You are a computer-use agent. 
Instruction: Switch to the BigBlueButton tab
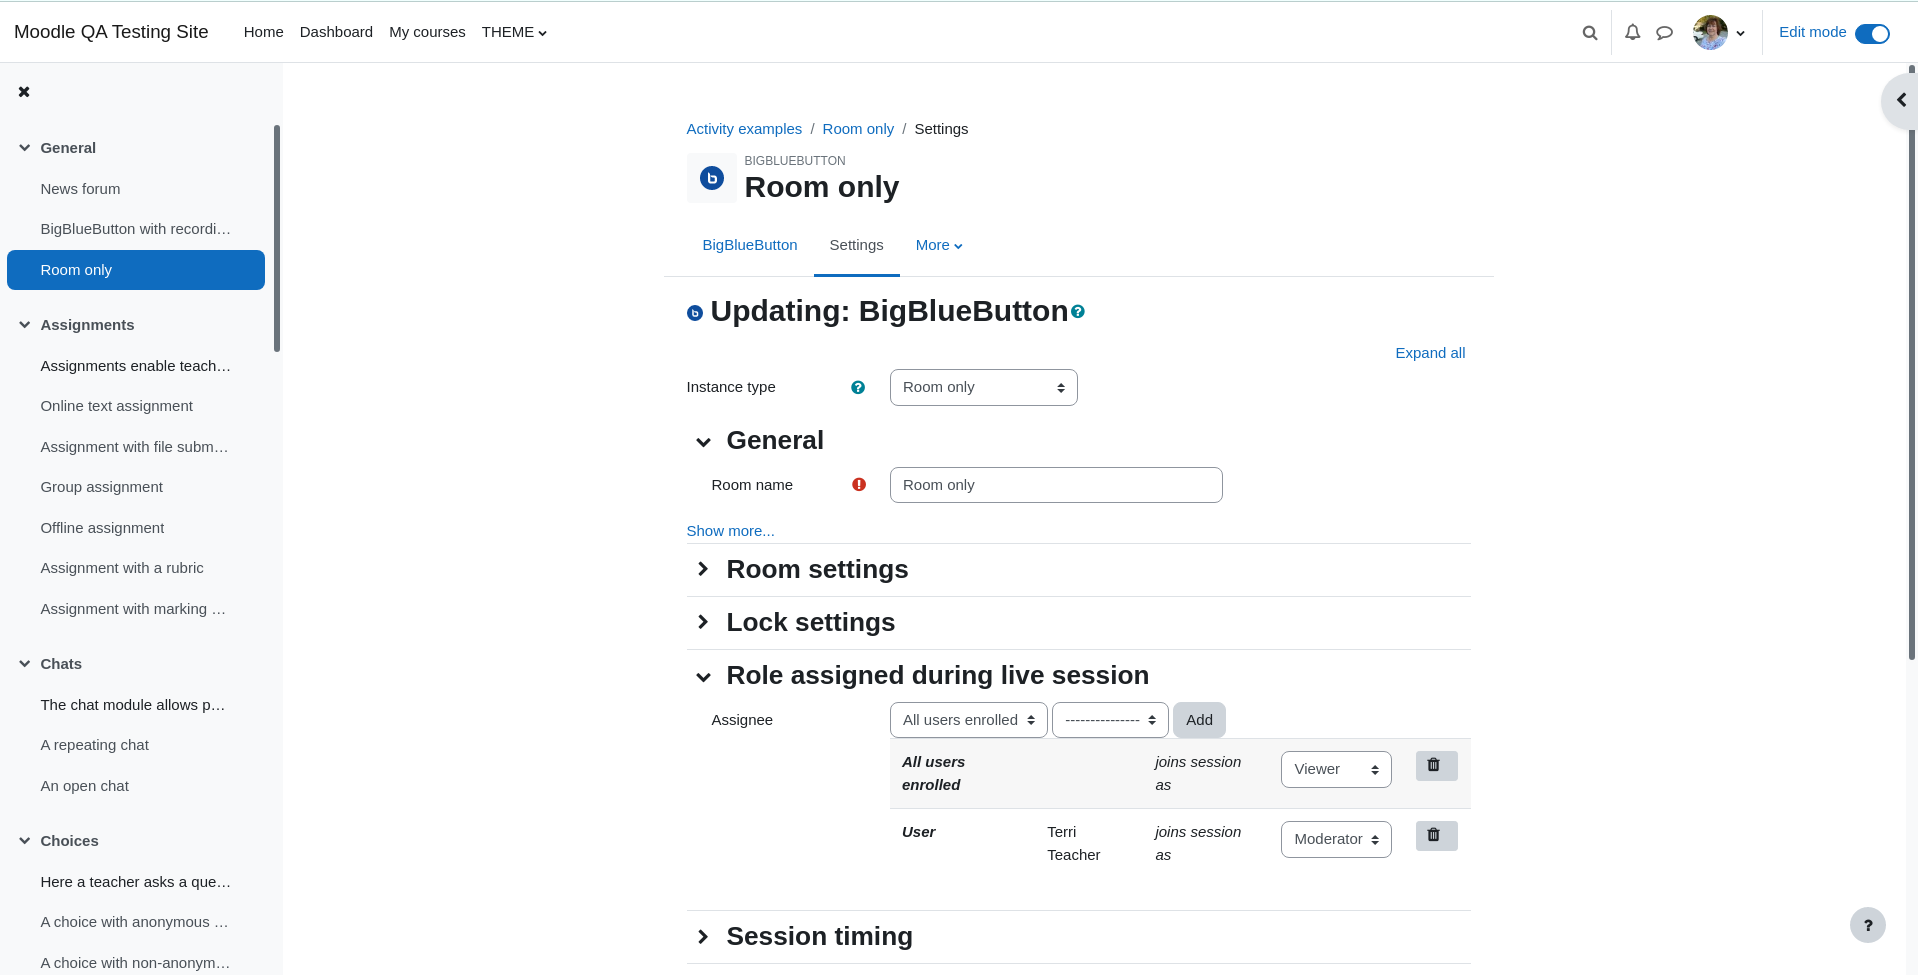point(749,245)
